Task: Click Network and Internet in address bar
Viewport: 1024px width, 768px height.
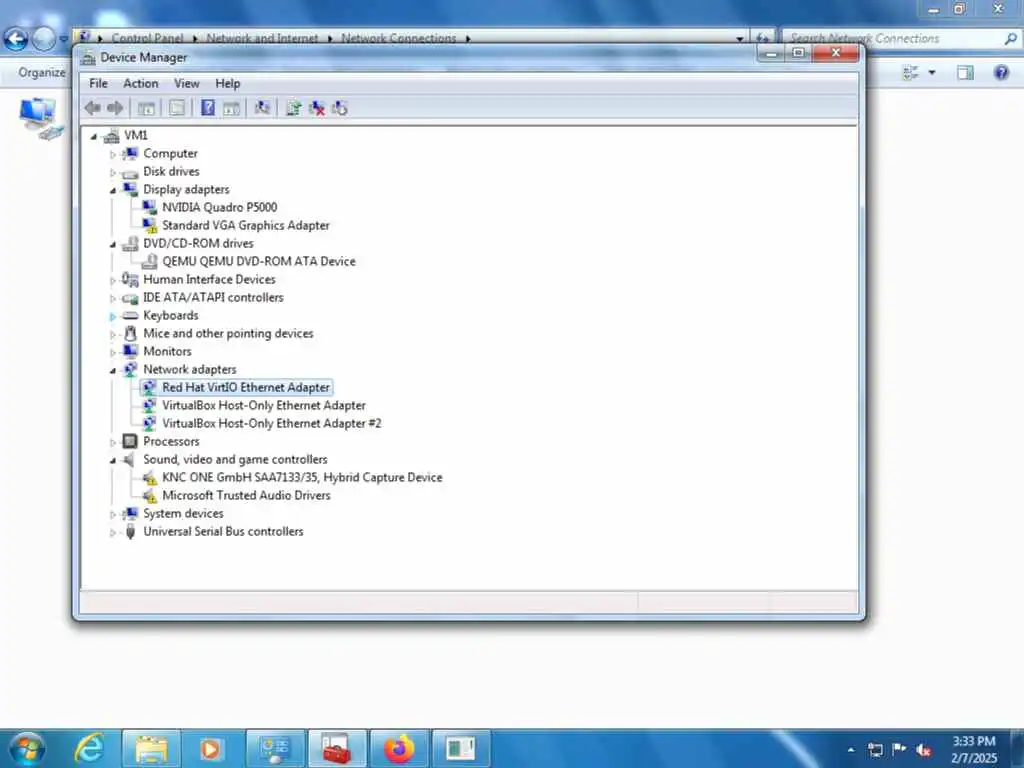Action: (x=262, y=39)
